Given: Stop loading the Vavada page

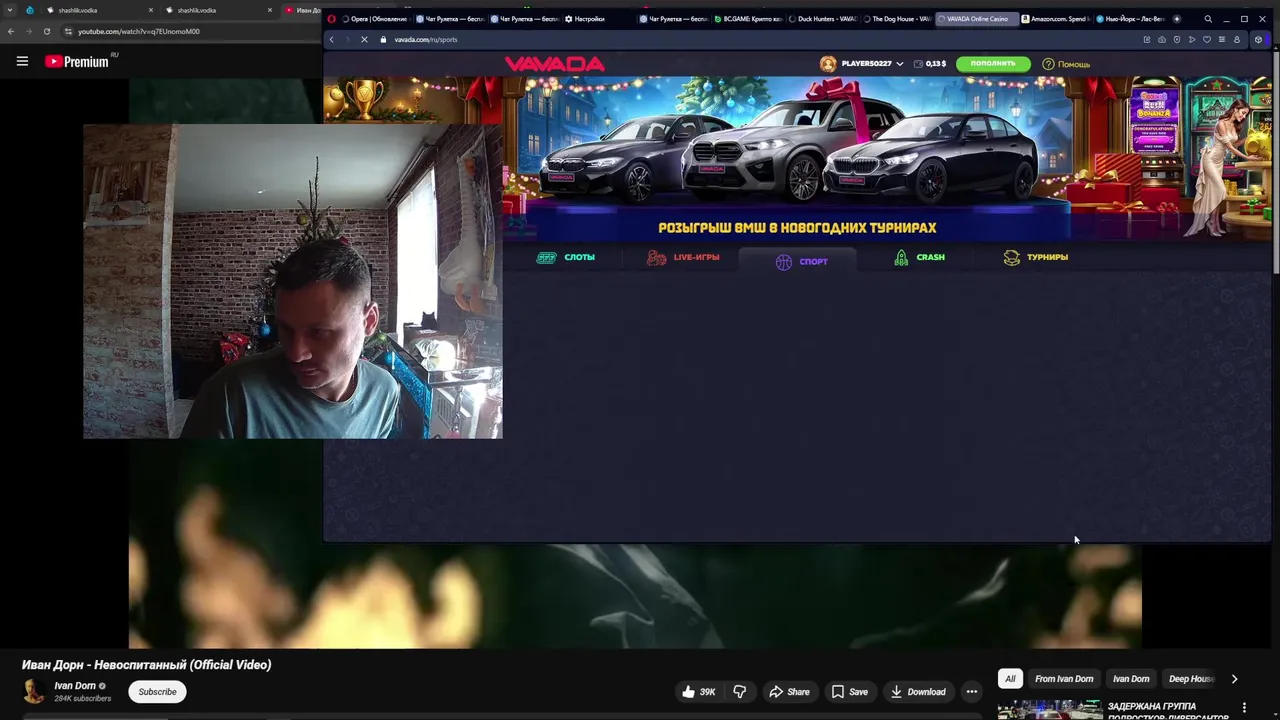Looking at the screenshot, I should pos(365,40).
